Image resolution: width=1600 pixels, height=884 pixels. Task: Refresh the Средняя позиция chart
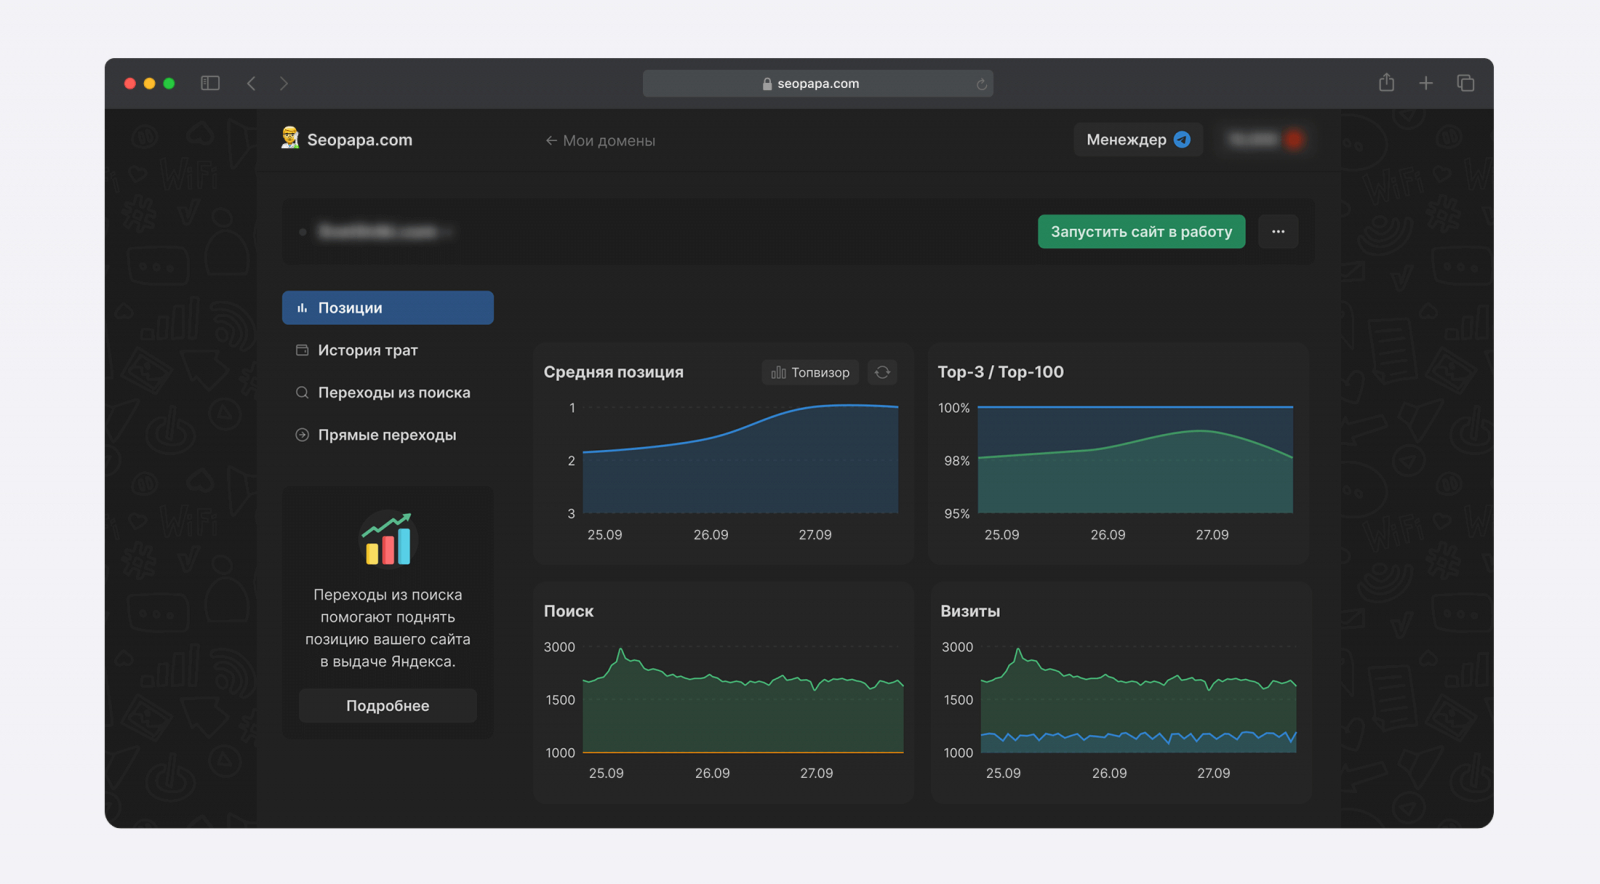[882, 372]
